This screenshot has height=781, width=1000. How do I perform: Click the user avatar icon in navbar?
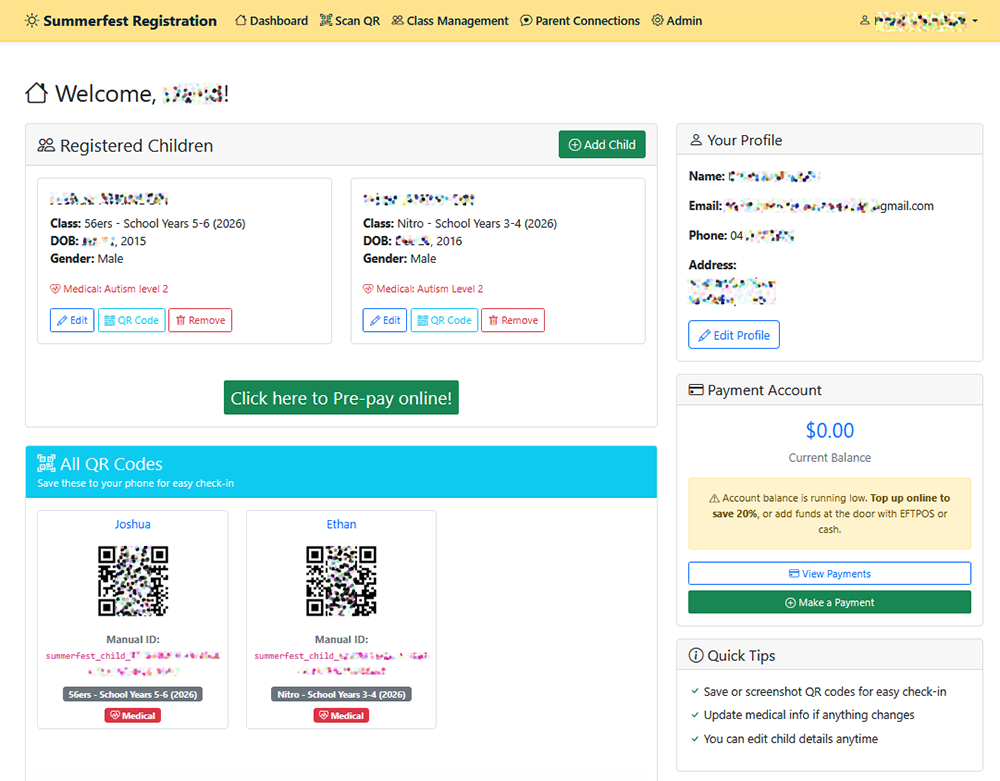[865, 20]
